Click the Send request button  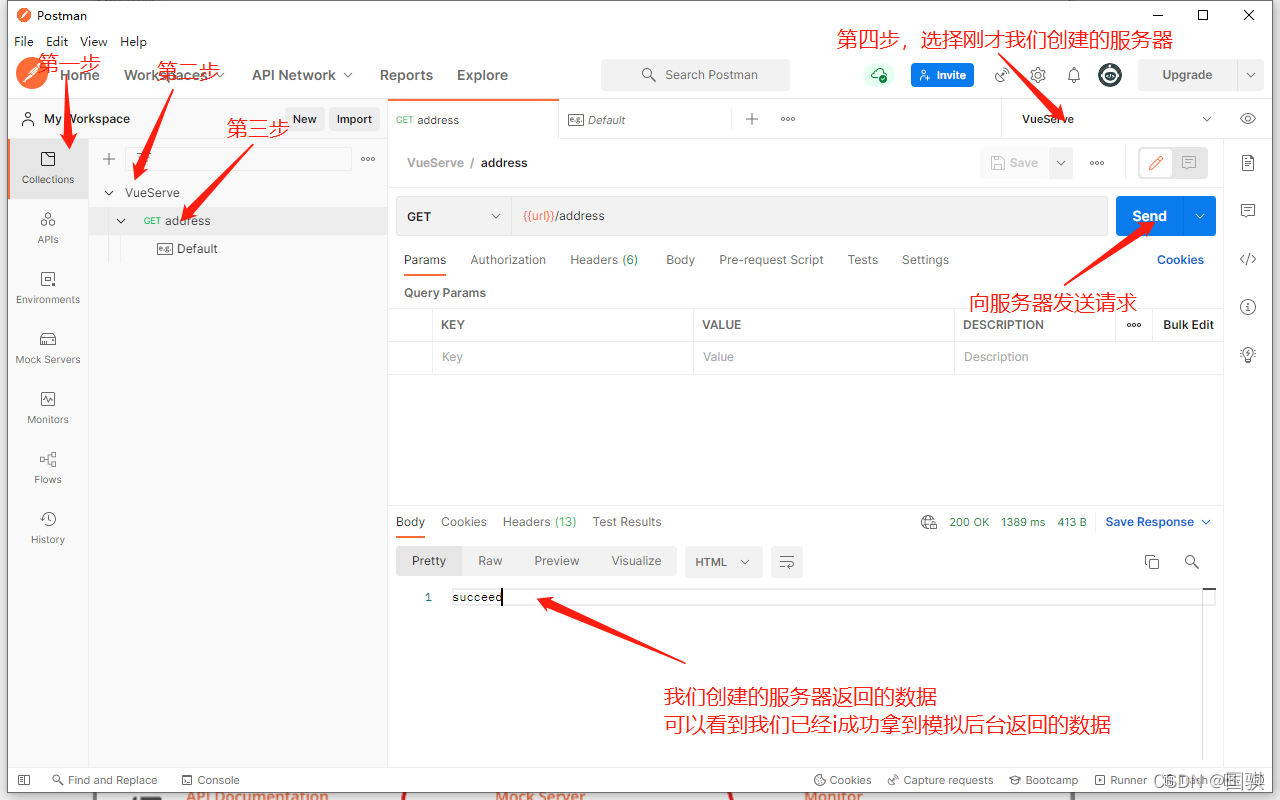click(x=1149, y=216)
